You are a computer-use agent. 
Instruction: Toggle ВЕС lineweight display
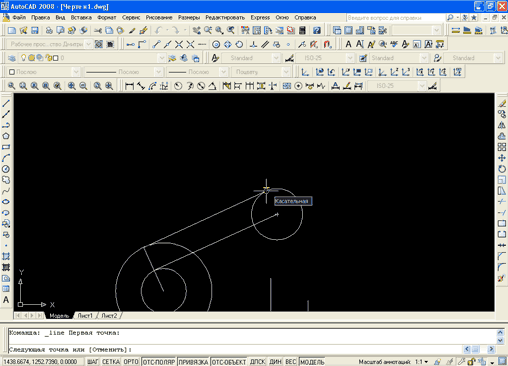[x=291, y=362]
